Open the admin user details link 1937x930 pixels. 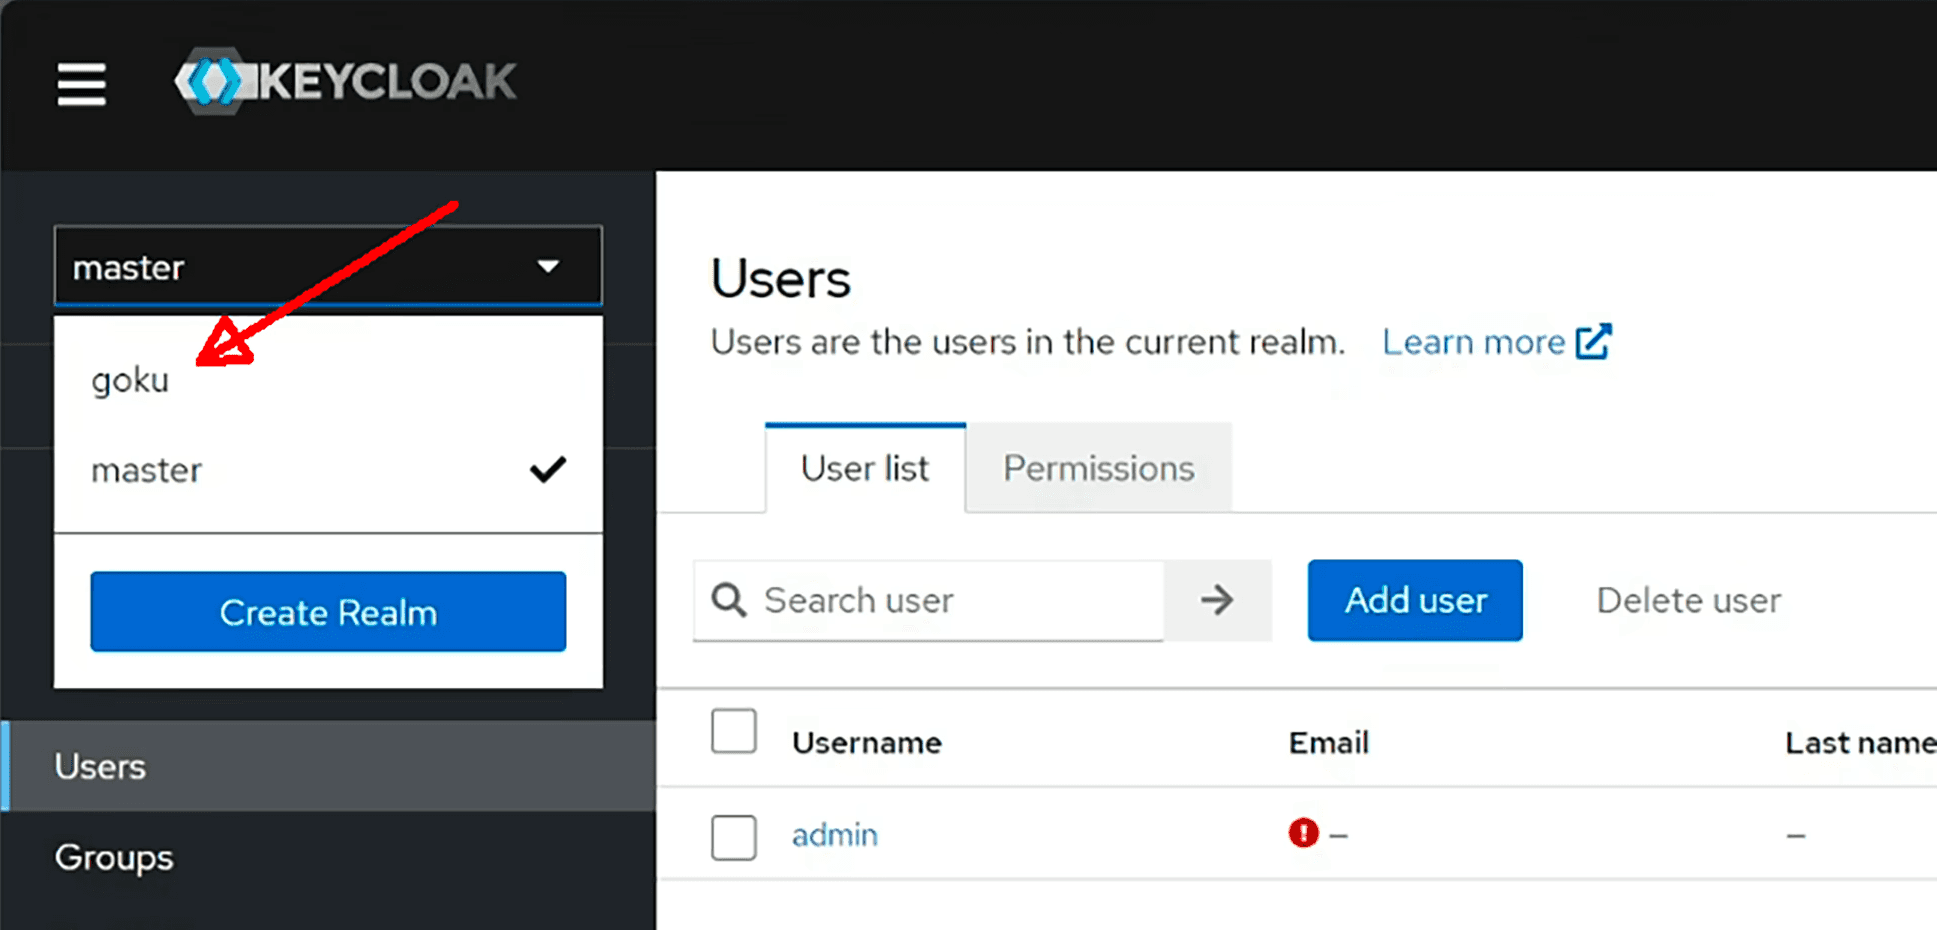coord(834,834)
